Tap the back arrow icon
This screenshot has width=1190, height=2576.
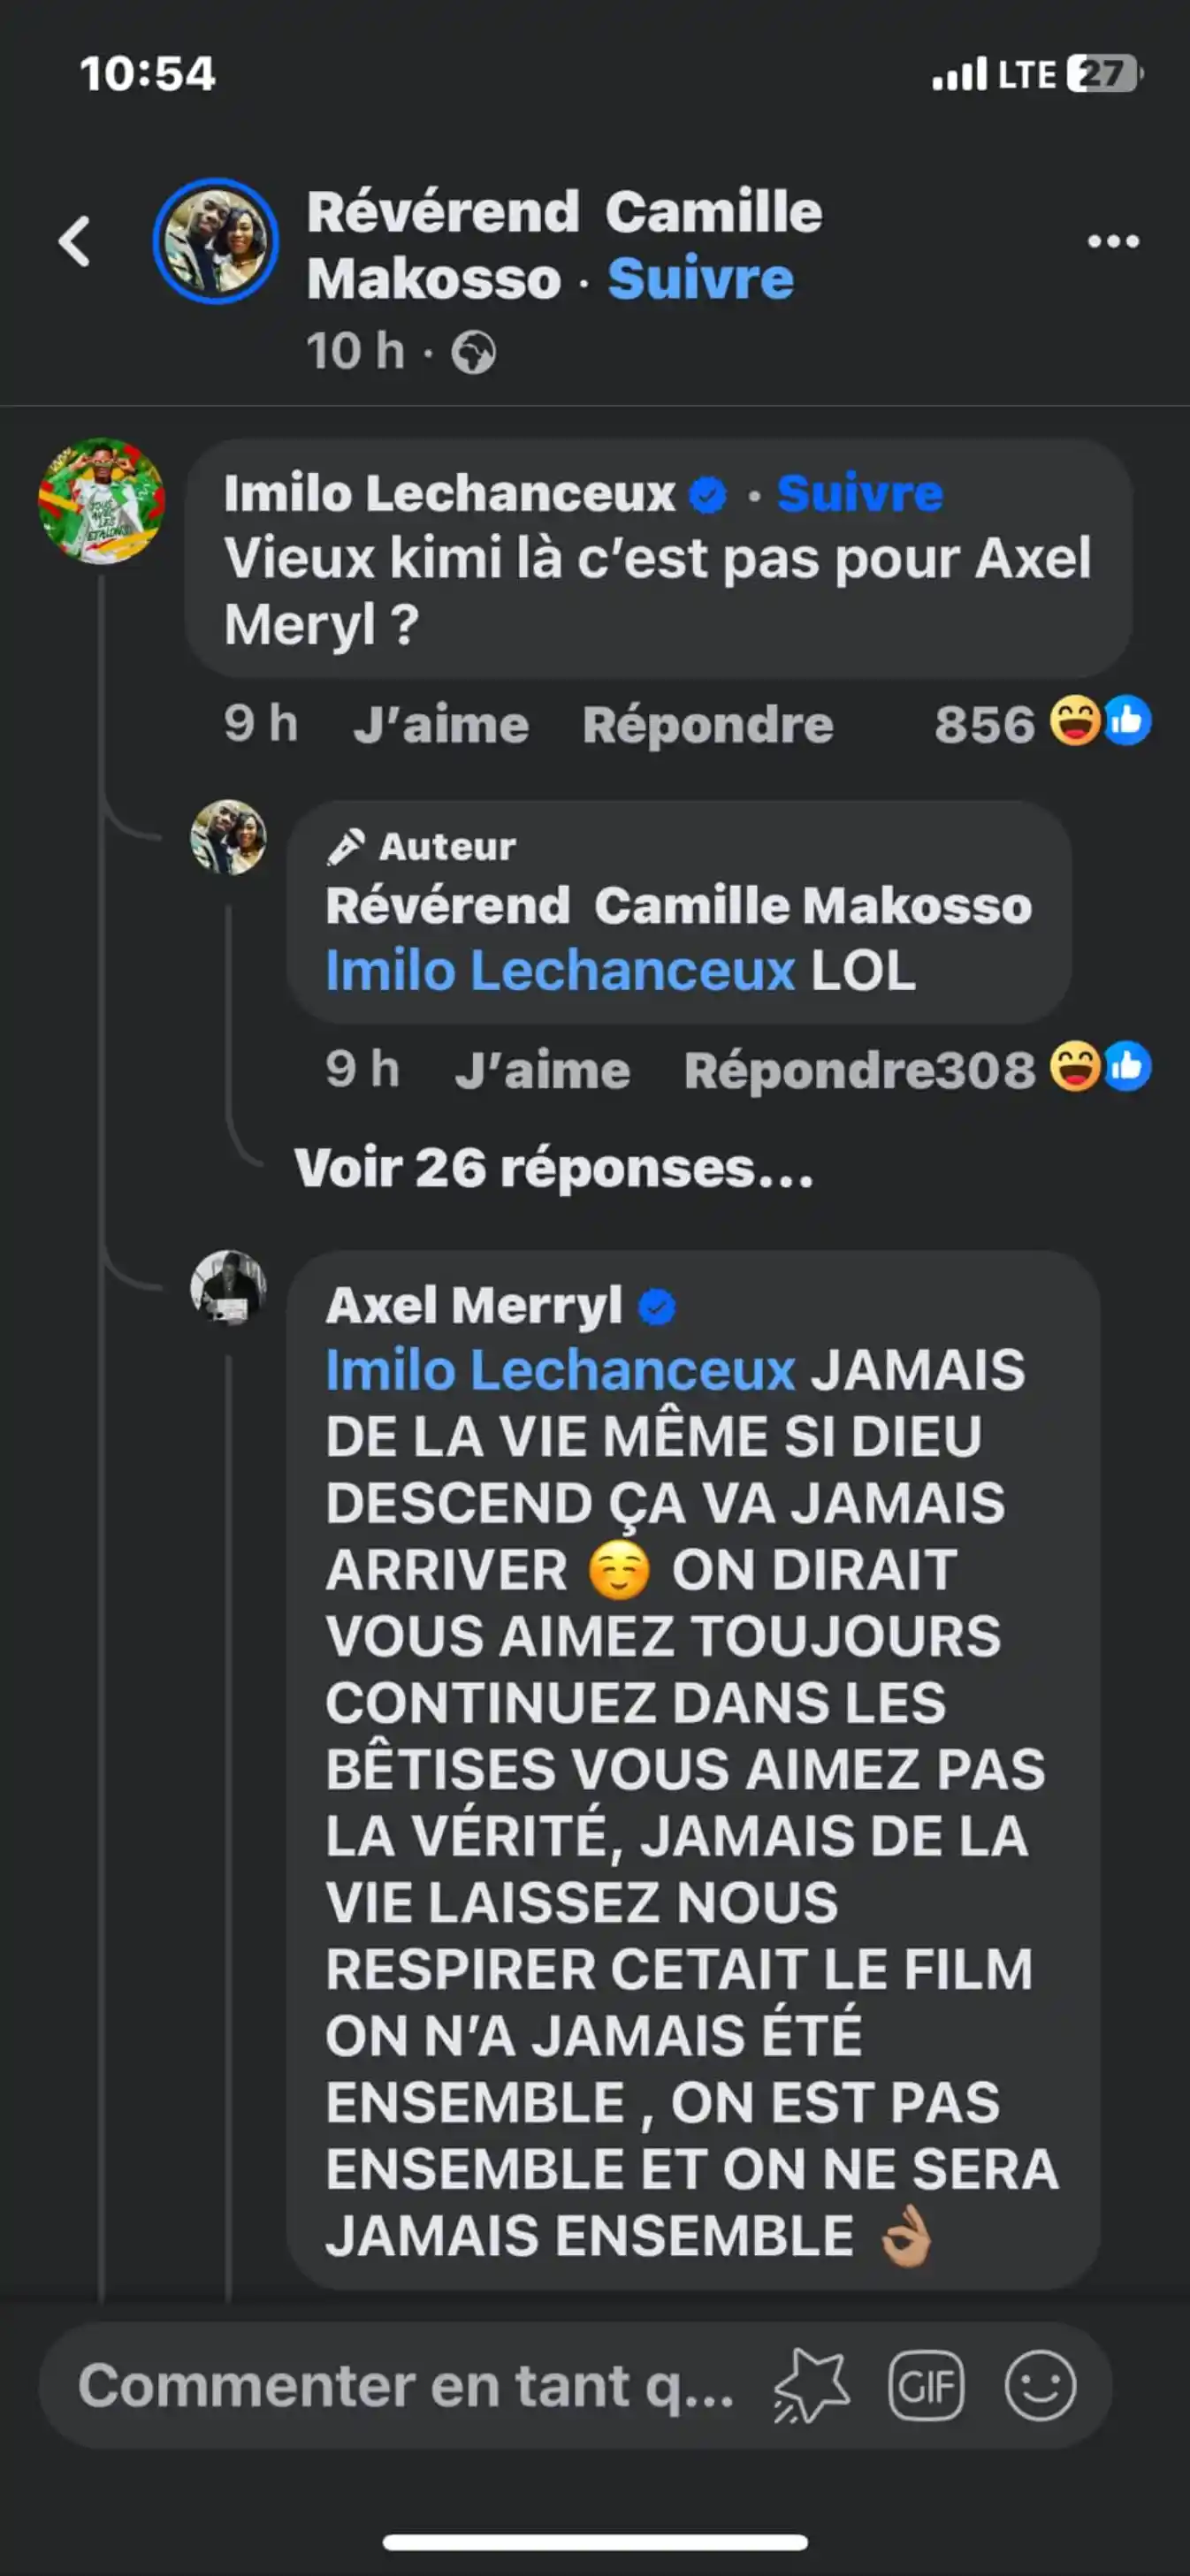pos(75,241)
